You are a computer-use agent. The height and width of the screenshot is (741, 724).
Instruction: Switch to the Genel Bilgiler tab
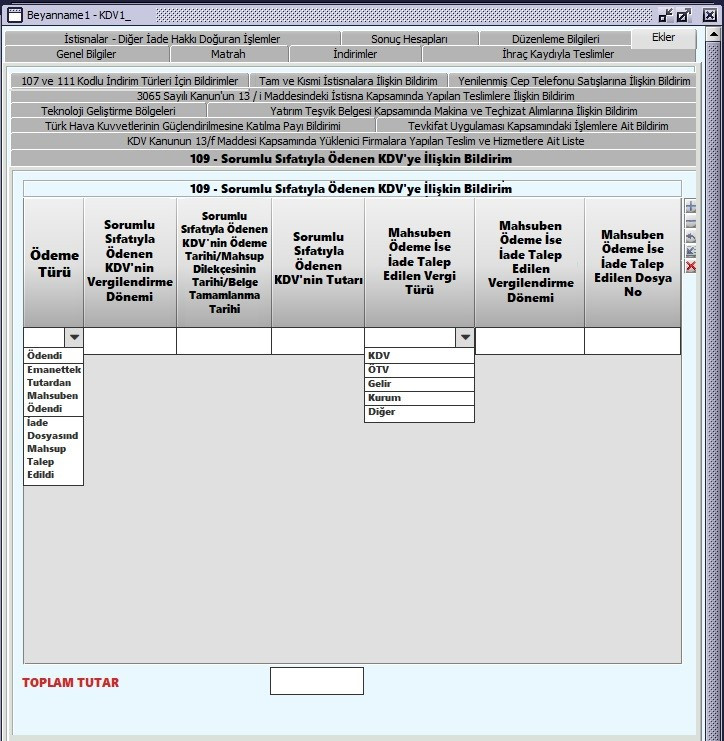pyautogui.click(x=86, y=54)
